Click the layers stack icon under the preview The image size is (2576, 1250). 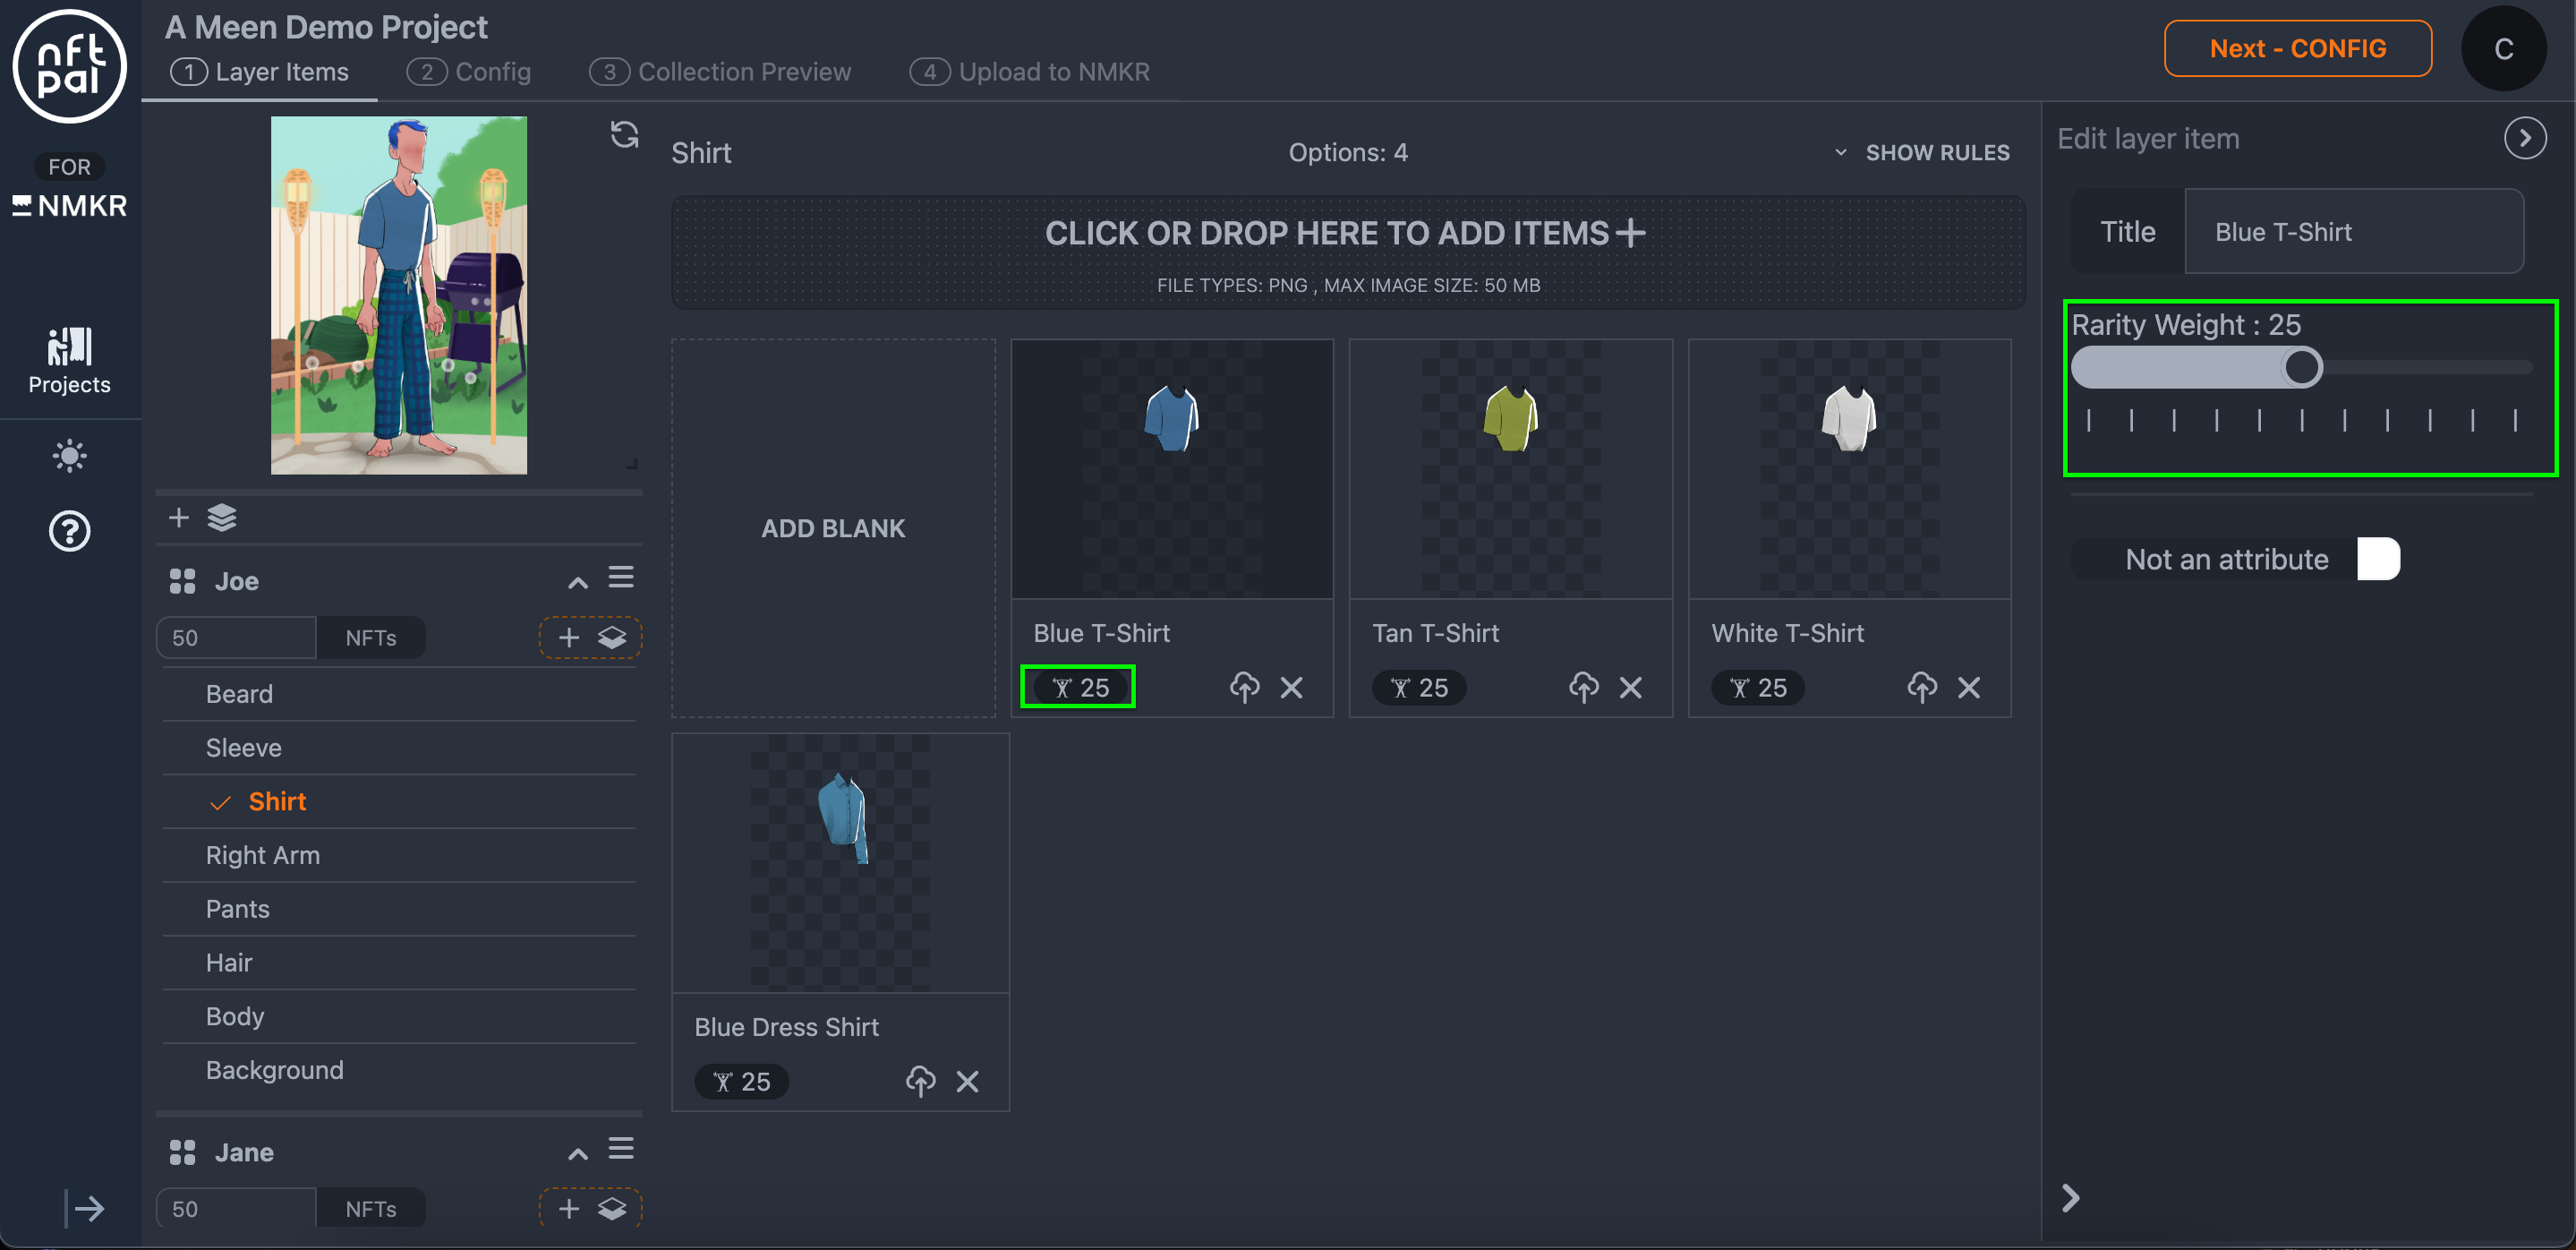(x=222, y=517)
